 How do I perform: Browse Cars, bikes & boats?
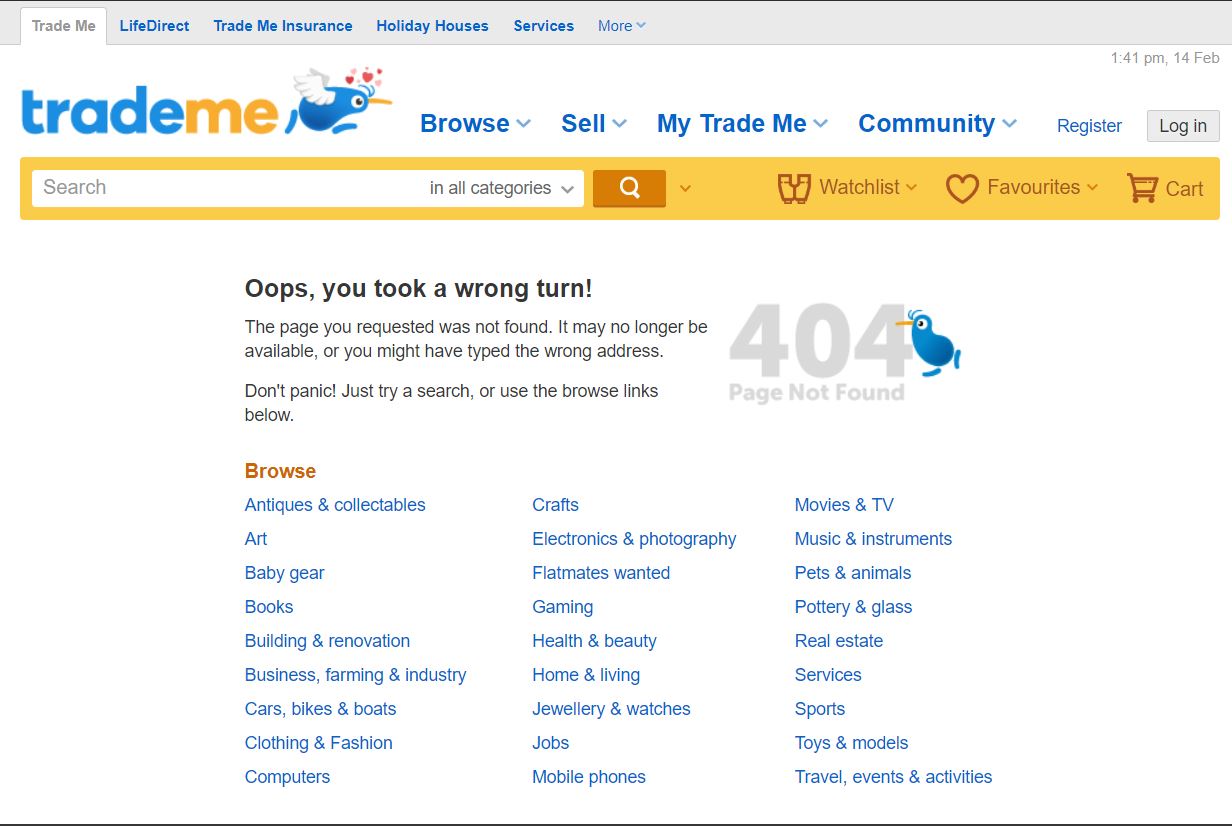pos(321,709)
